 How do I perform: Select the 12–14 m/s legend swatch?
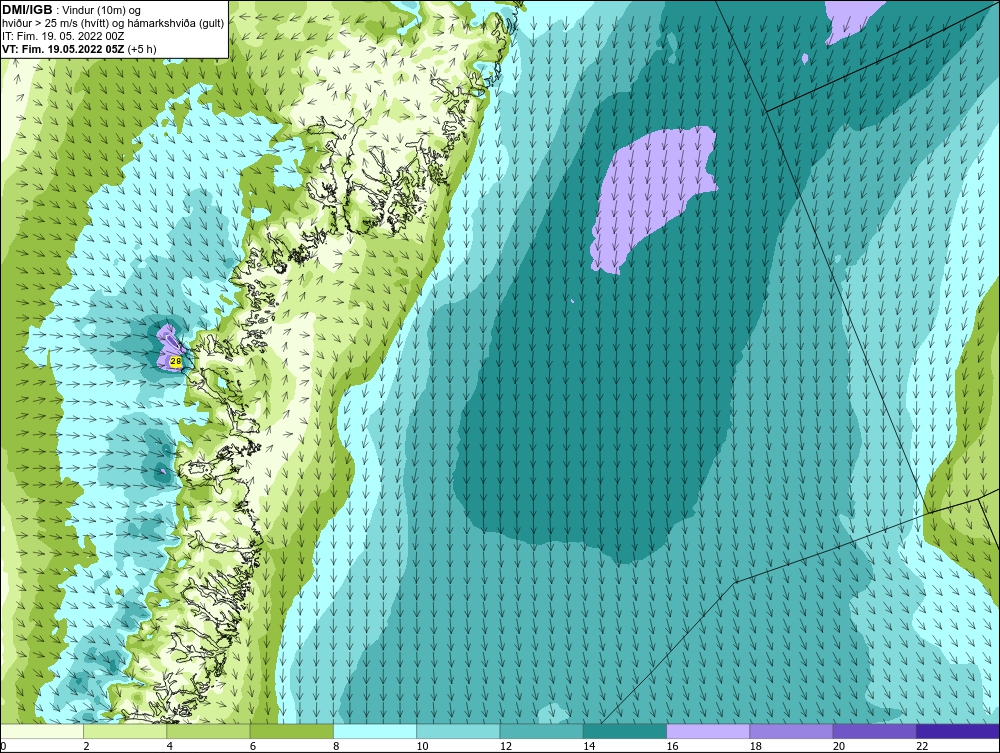point(541,731)
